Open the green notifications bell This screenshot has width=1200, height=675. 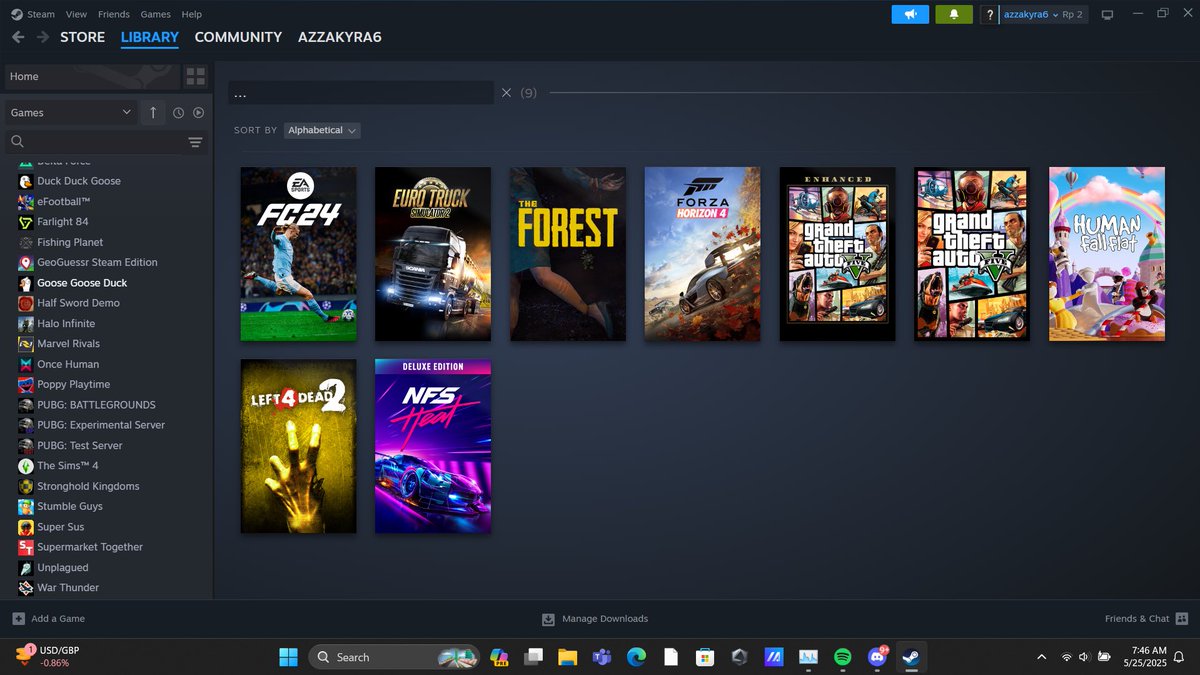click(x=954, y=15)
